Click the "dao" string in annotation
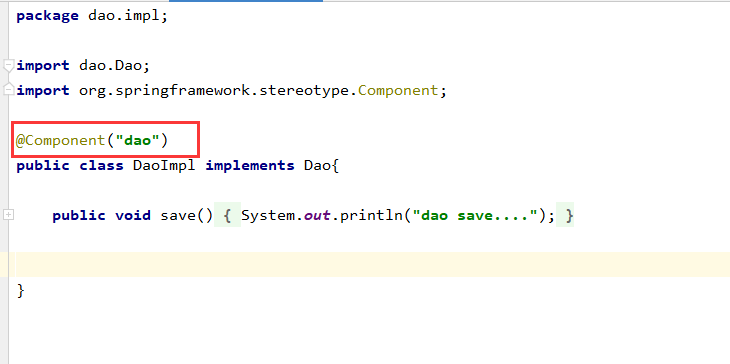The width and height of the screenshot is (730, 364). (137, 140)
